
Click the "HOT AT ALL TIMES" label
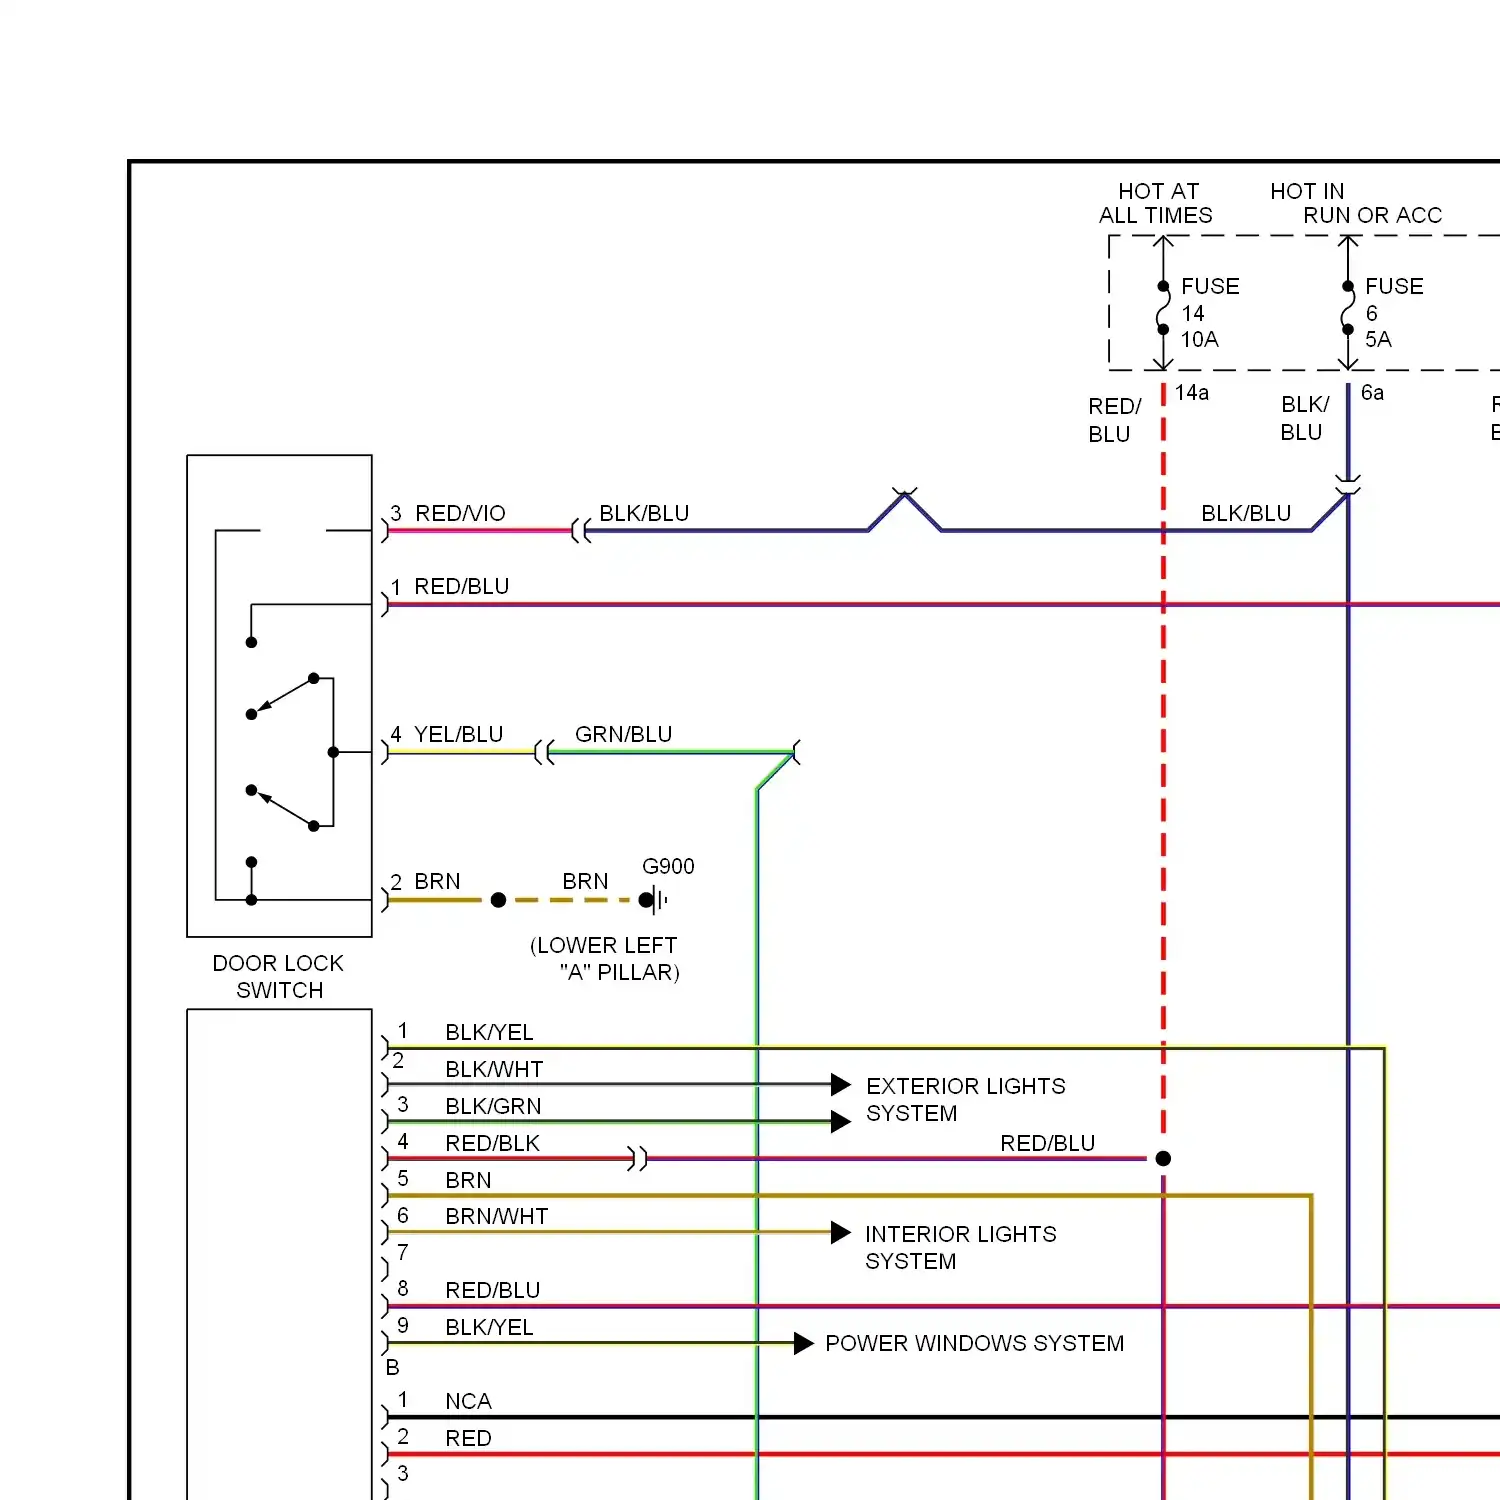tap(1156, 203)
